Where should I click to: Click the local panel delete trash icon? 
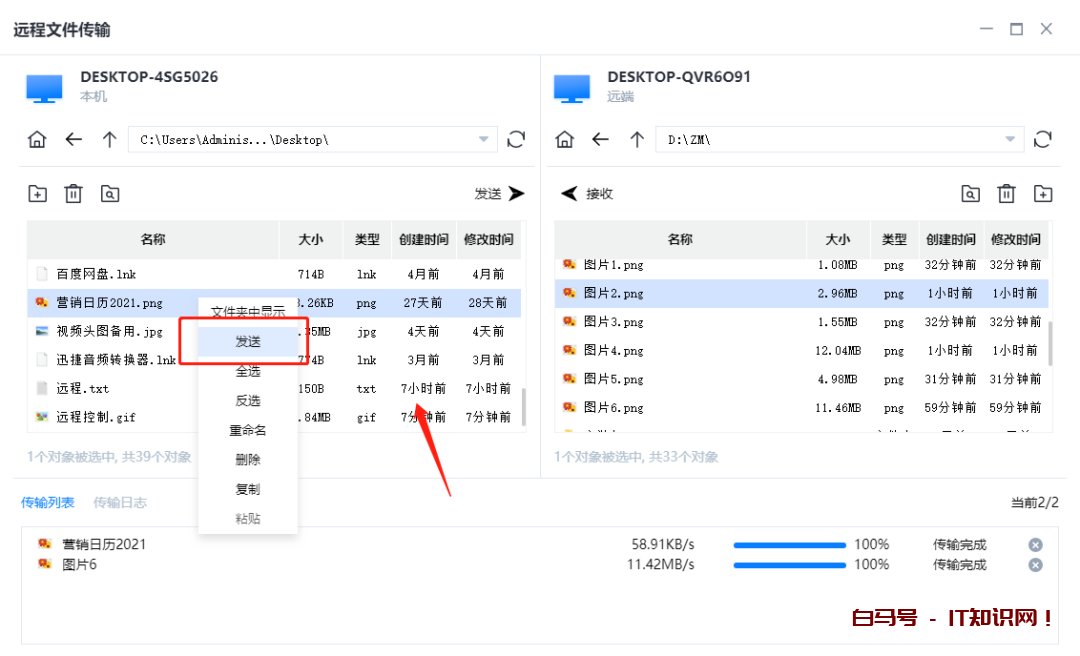(73, 194)
